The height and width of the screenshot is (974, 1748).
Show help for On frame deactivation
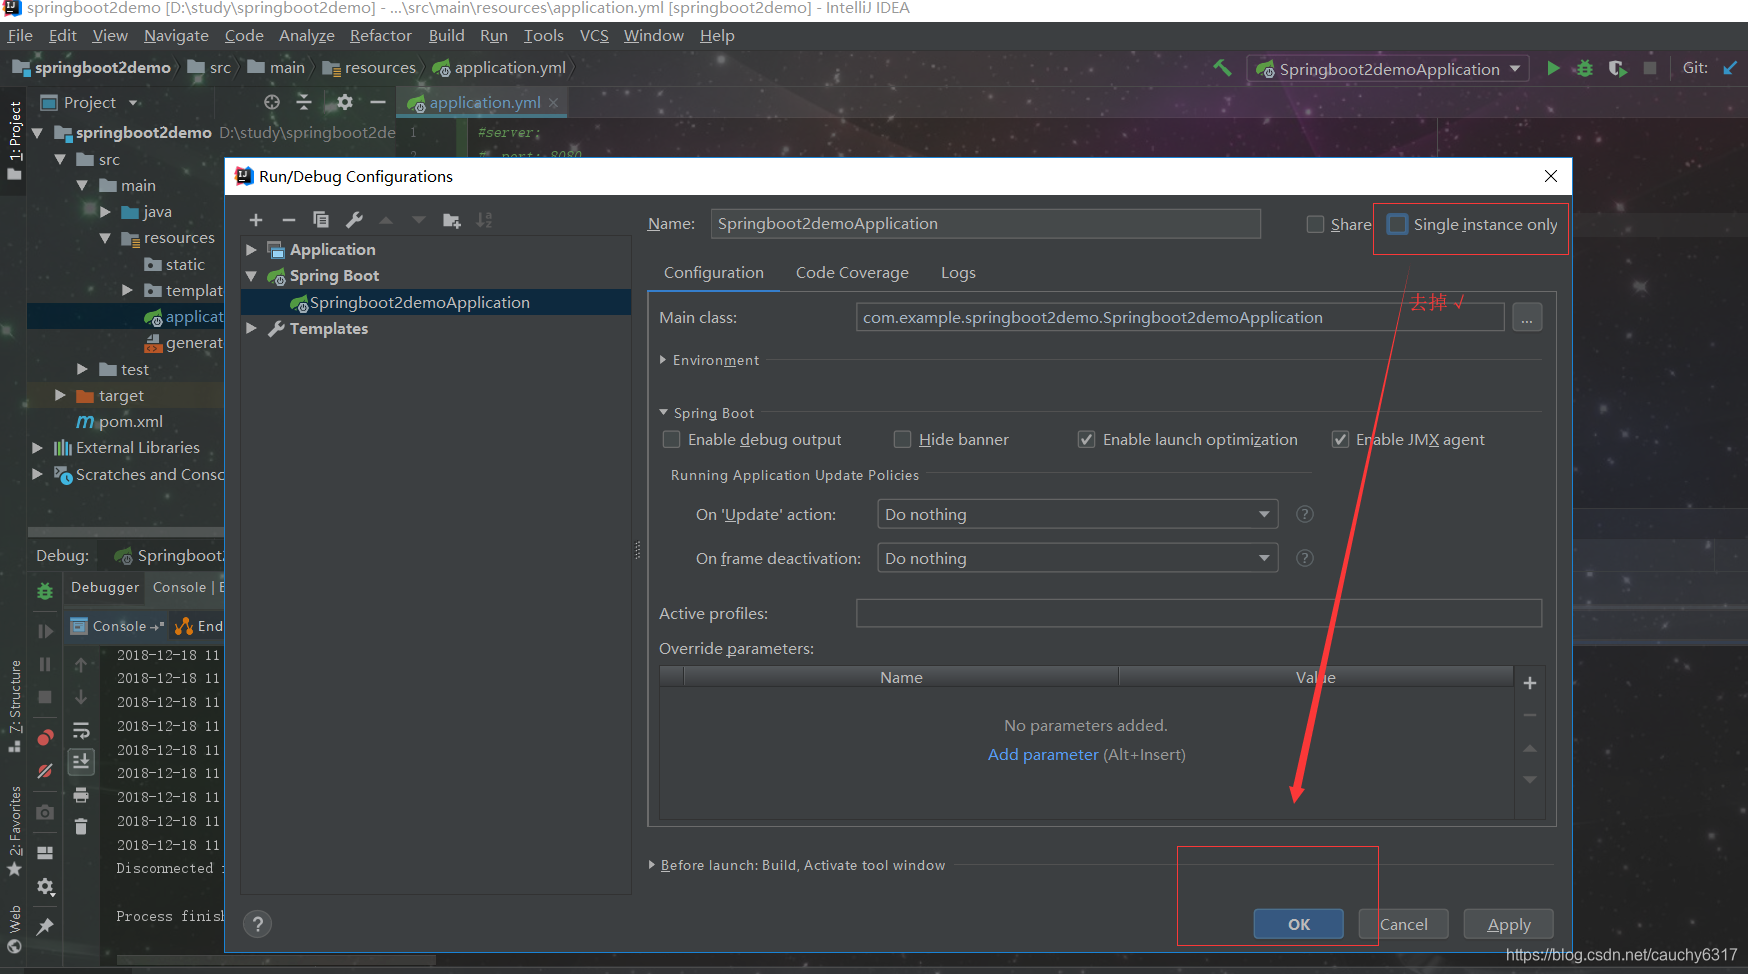[1305, 558]
